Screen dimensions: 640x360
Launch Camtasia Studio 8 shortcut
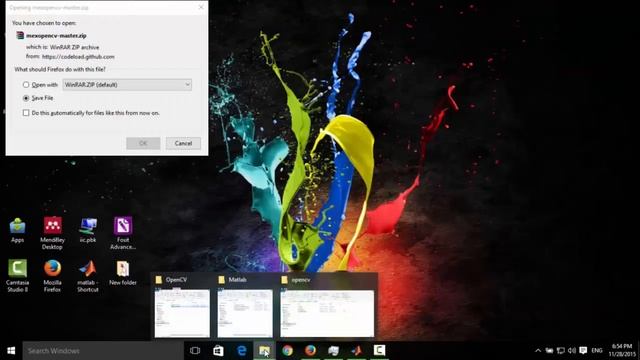click(x=18, y=276)
